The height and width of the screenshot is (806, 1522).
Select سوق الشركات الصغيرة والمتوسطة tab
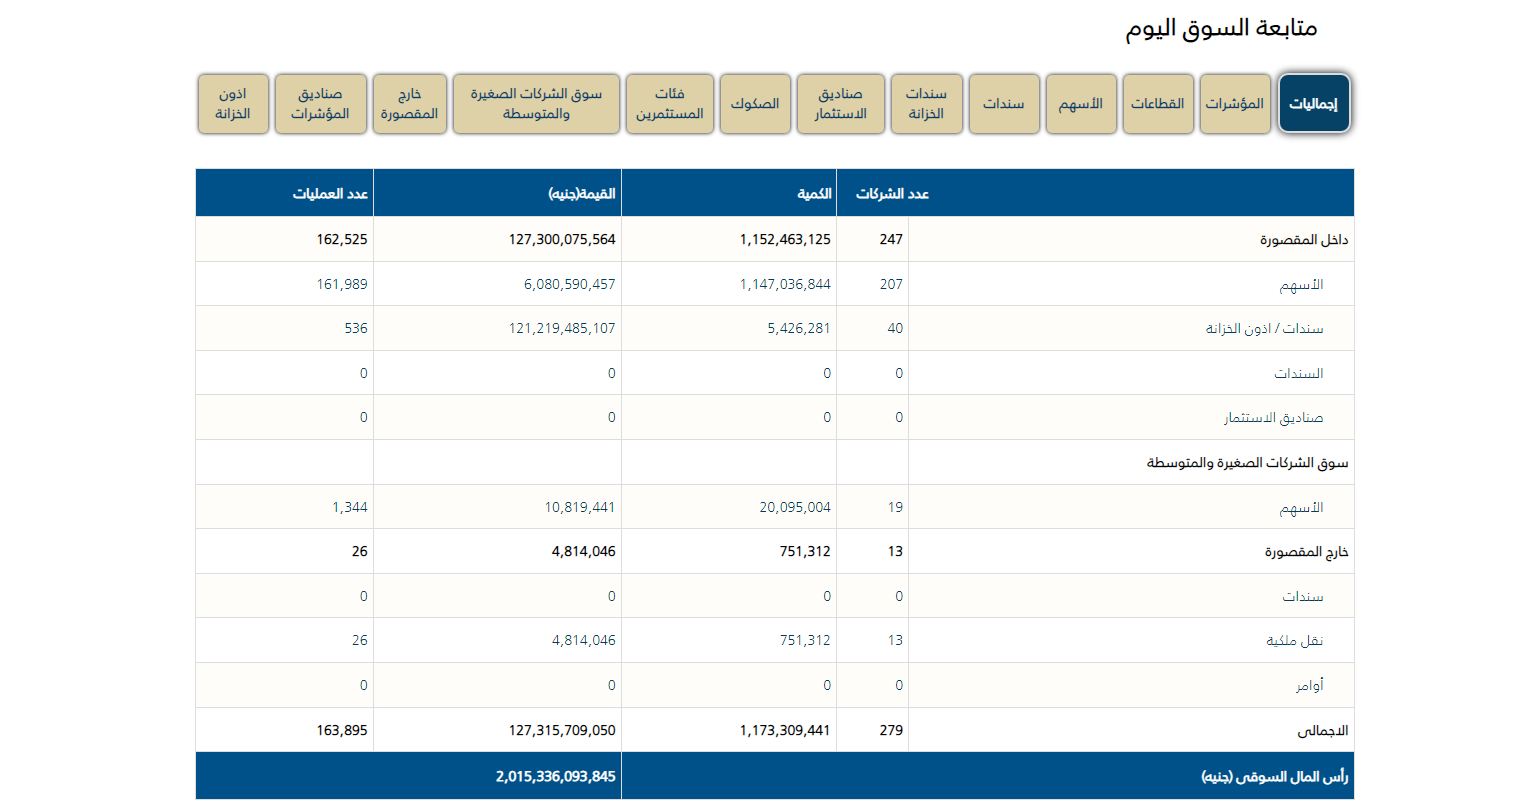click(x=536, y=104)
